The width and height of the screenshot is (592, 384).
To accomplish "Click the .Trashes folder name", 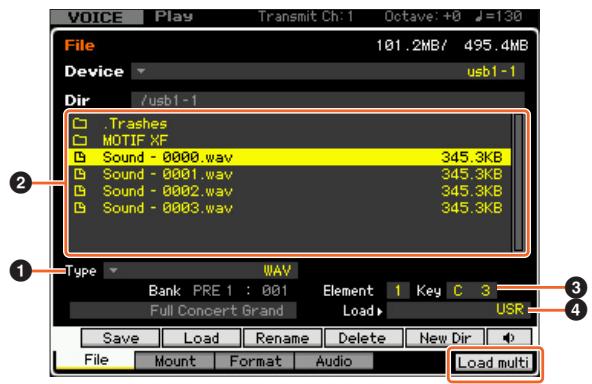I will [135, 123].
